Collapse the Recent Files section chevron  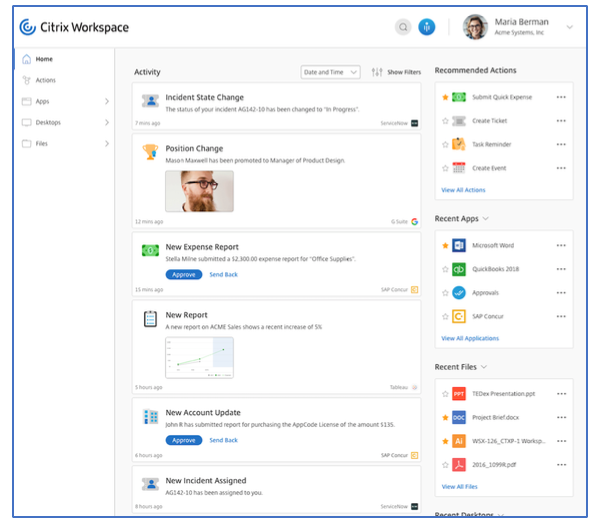(x=484, y=367)
